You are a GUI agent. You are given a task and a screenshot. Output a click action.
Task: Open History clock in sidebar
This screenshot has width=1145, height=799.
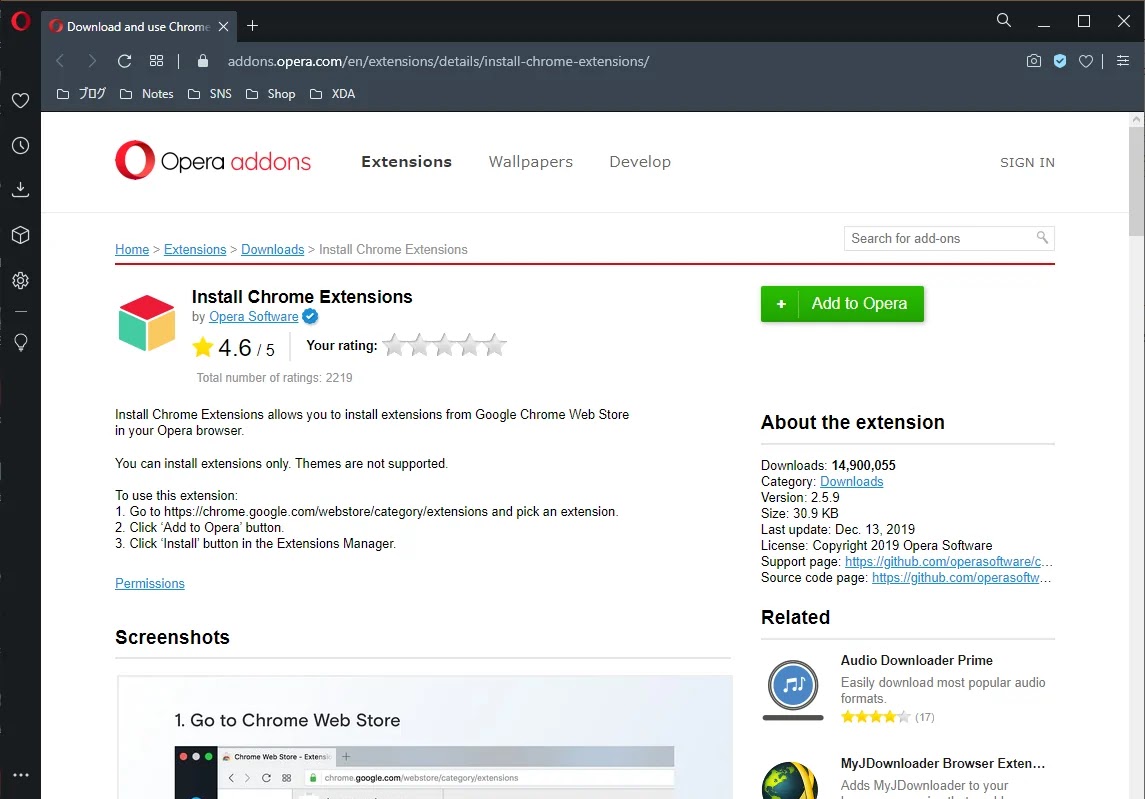coord(20,145)
